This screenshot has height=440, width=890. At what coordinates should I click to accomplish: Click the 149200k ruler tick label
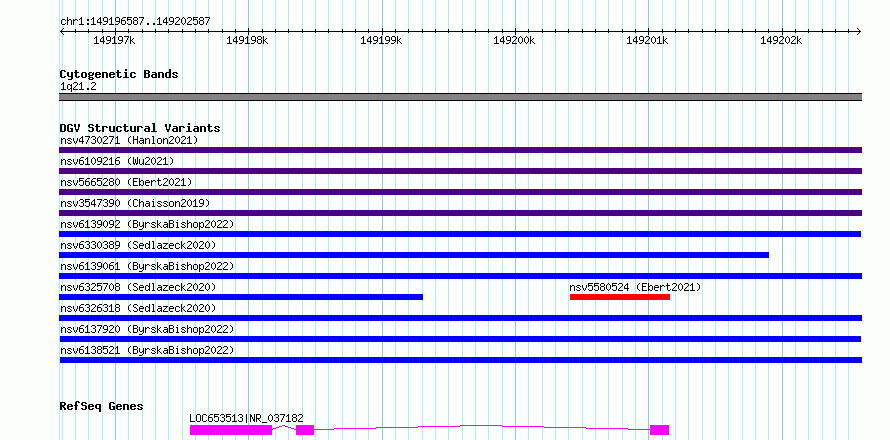point(514,40)
